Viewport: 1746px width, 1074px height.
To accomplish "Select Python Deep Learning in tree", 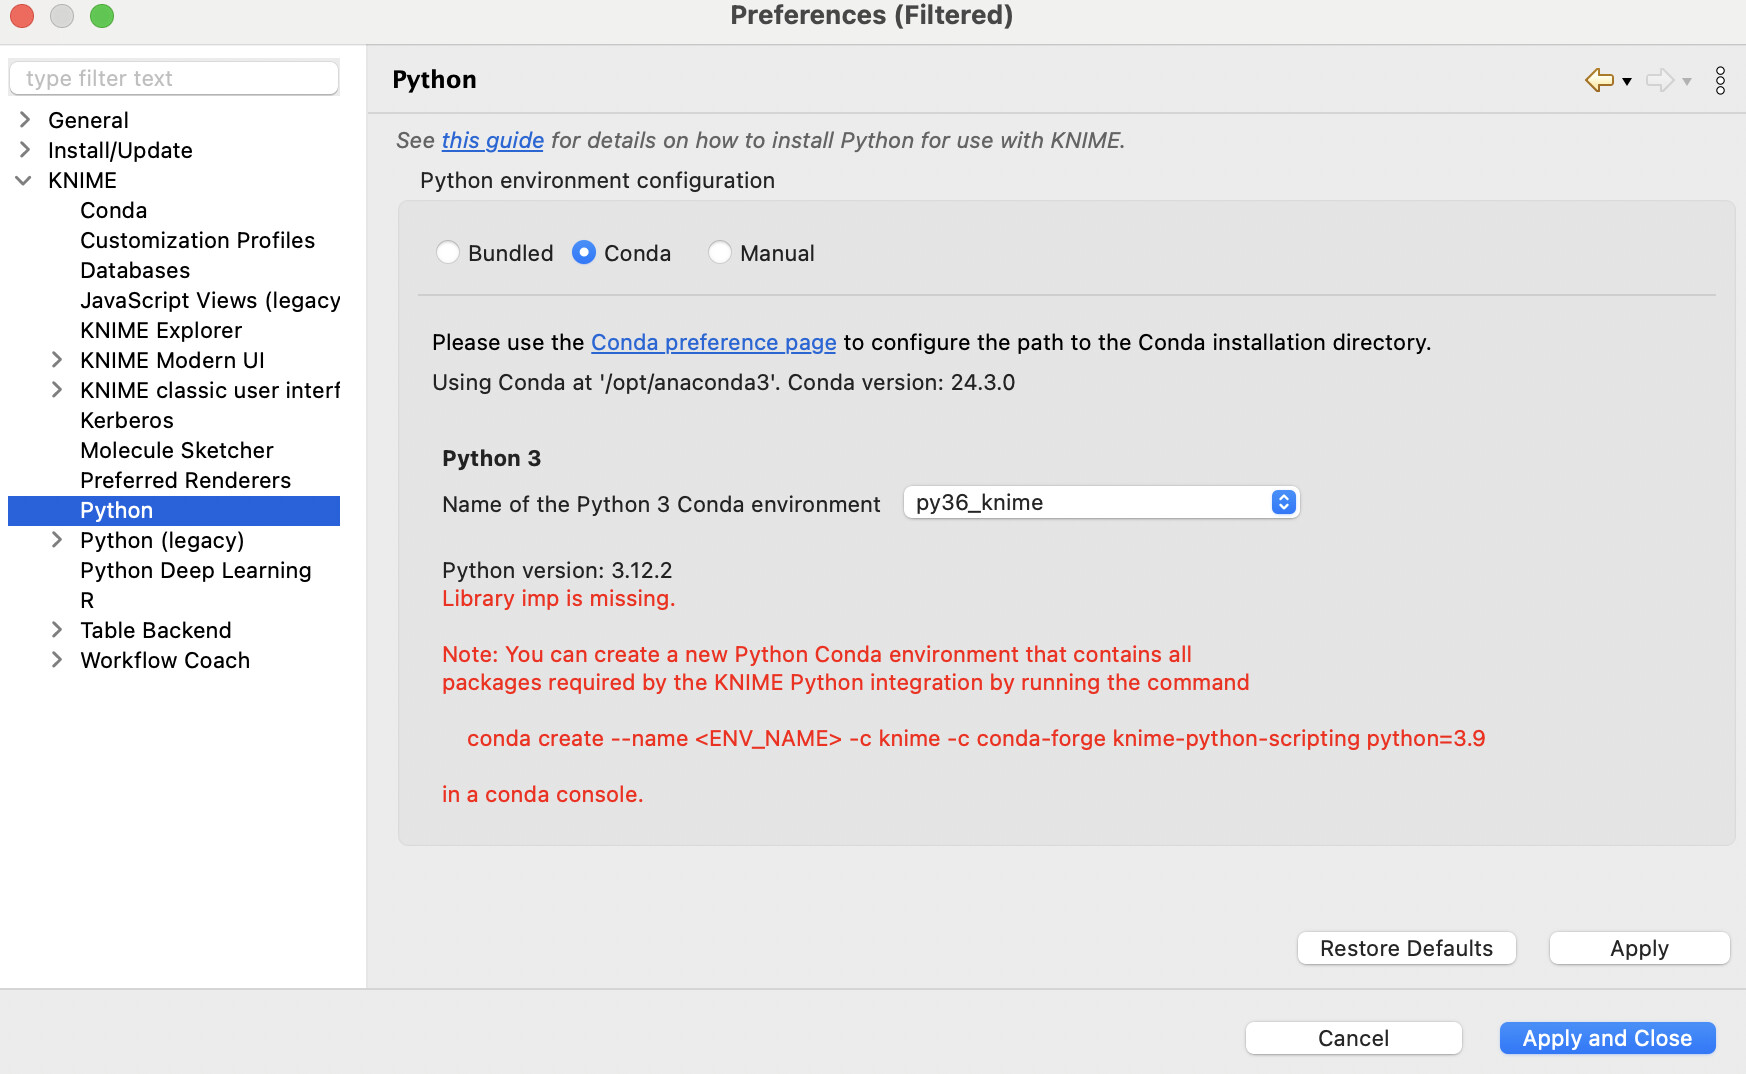I will (195, 570).
